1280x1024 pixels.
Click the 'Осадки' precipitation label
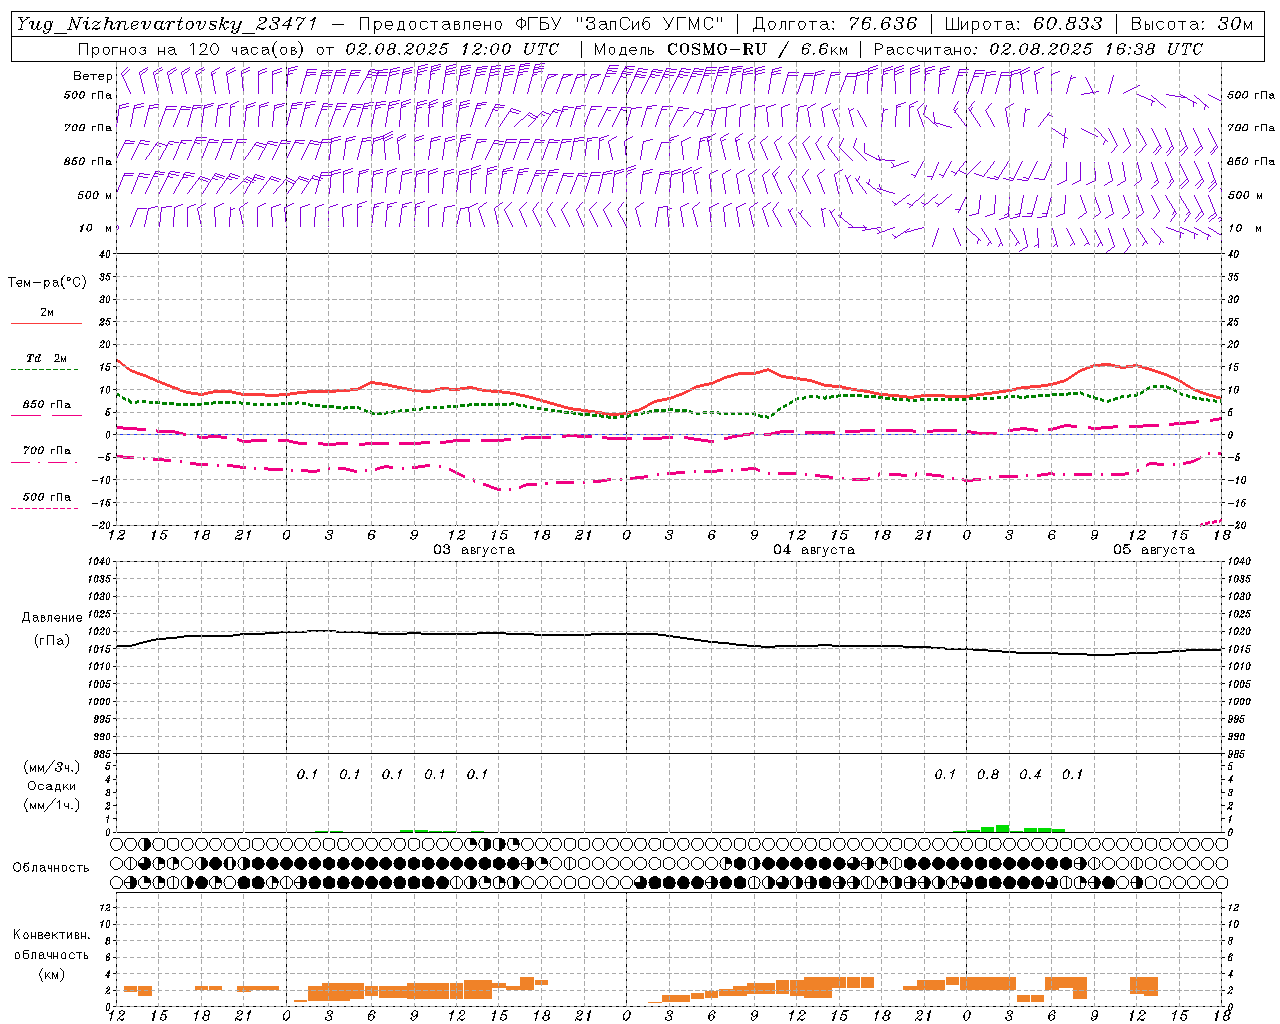(52, 786)
